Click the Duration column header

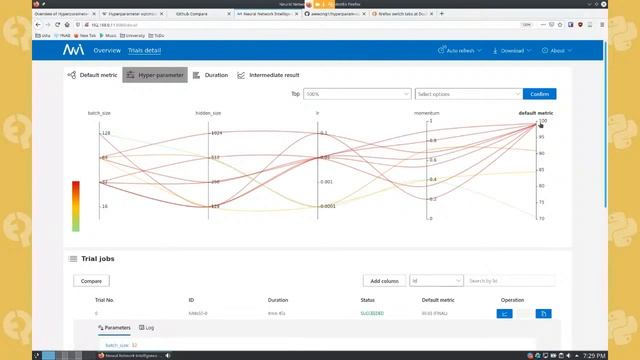[x=278, y=300]
